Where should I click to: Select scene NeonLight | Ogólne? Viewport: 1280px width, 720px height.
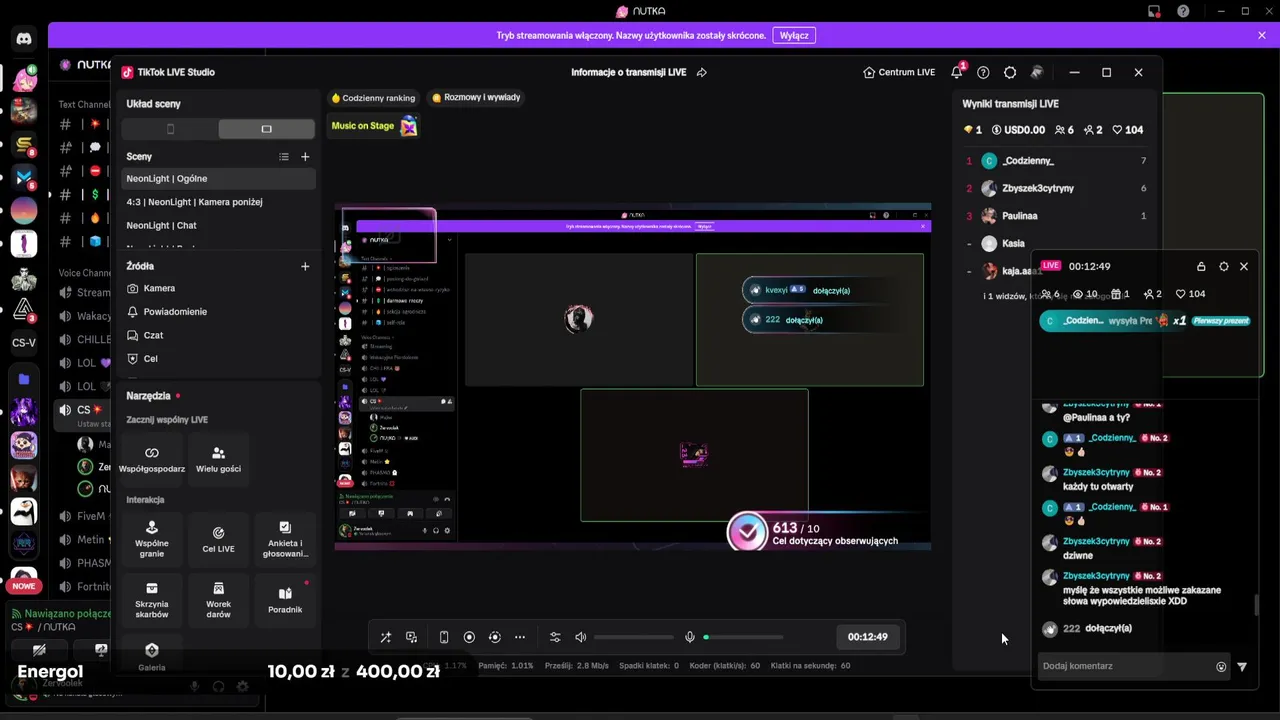(218, 179)
